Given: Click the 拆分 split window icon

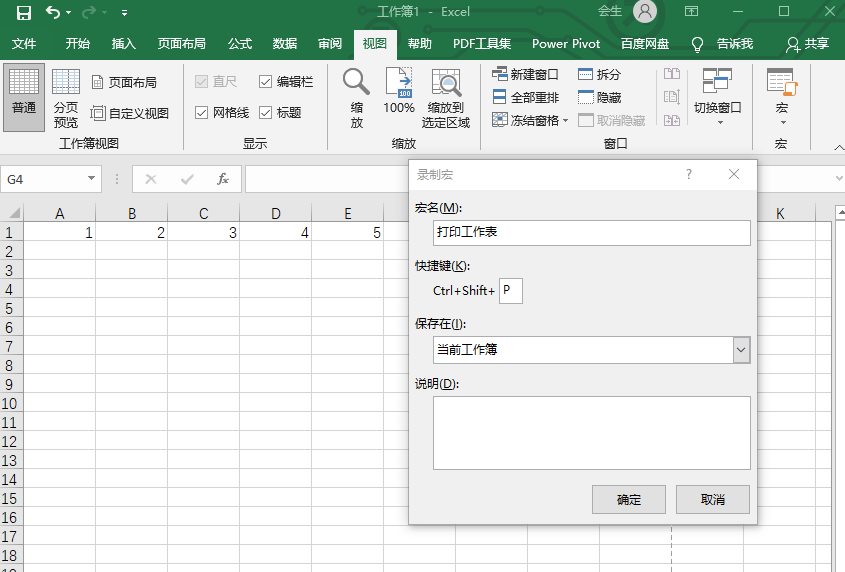Looking at the screenshot, I should [586, 74].
